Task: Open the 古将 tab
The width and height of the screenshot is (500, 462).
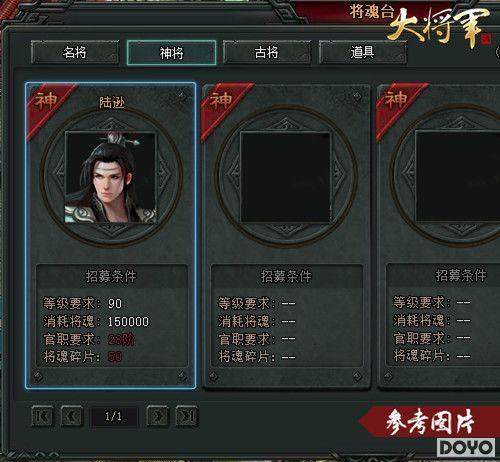Action: click(x=267, y=52)
